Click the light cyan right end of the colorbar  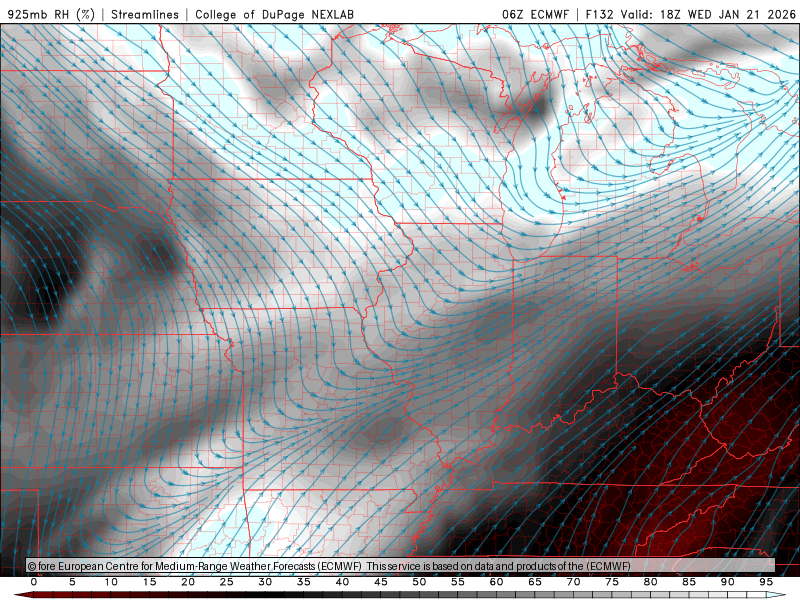click(777, 595)
